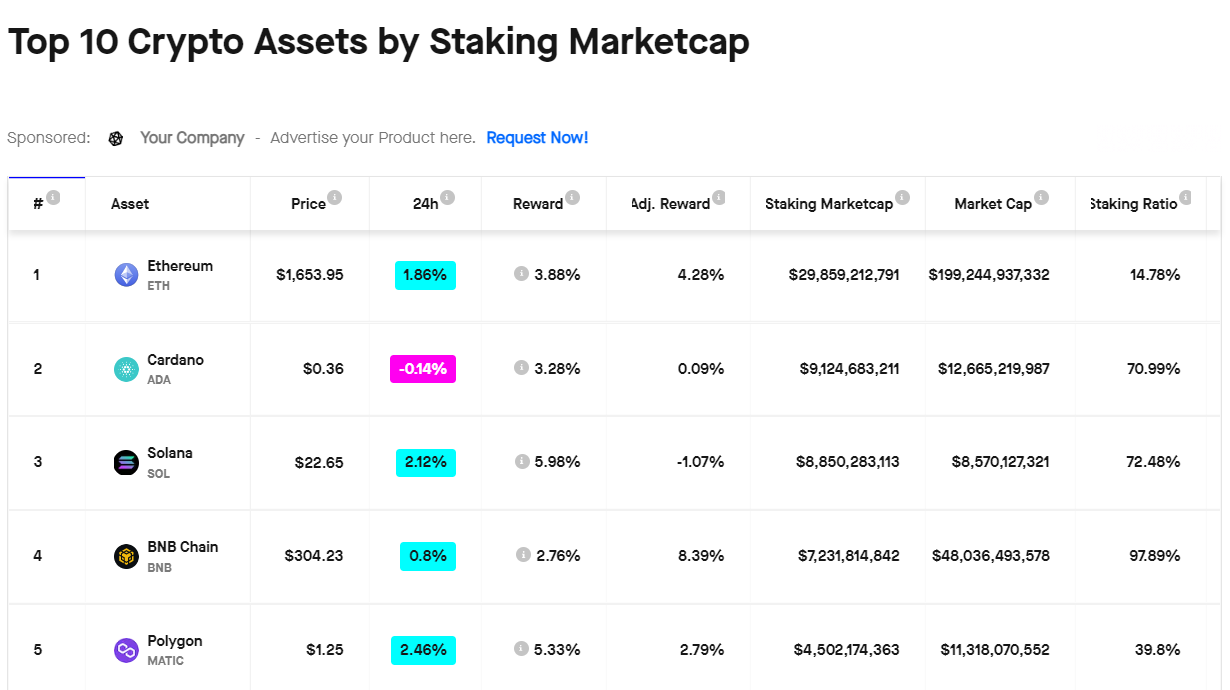1230x690 pixels.
Task: Click the Solana coin logo icon
Action: [126, 462]
